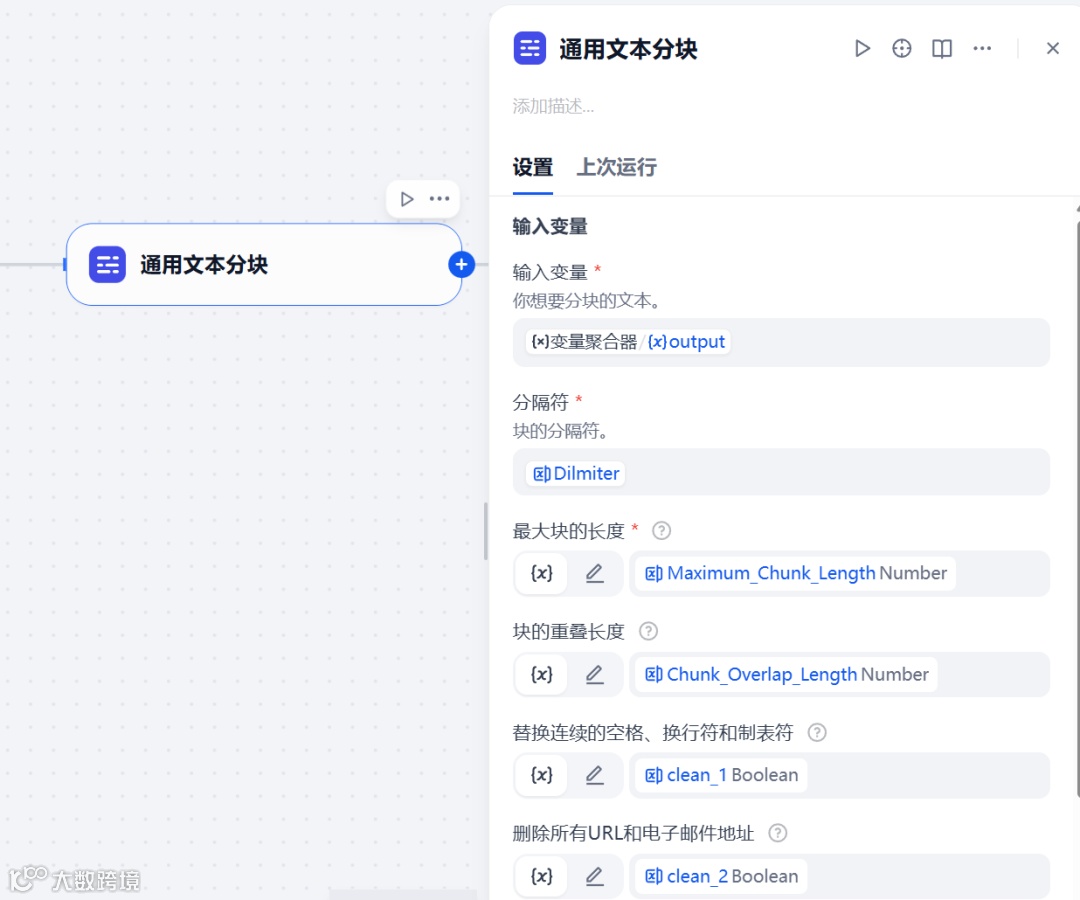Click the panel resize handle on left edge
The width and height of the screenshot is (1080, 900).
click(486, 530)
